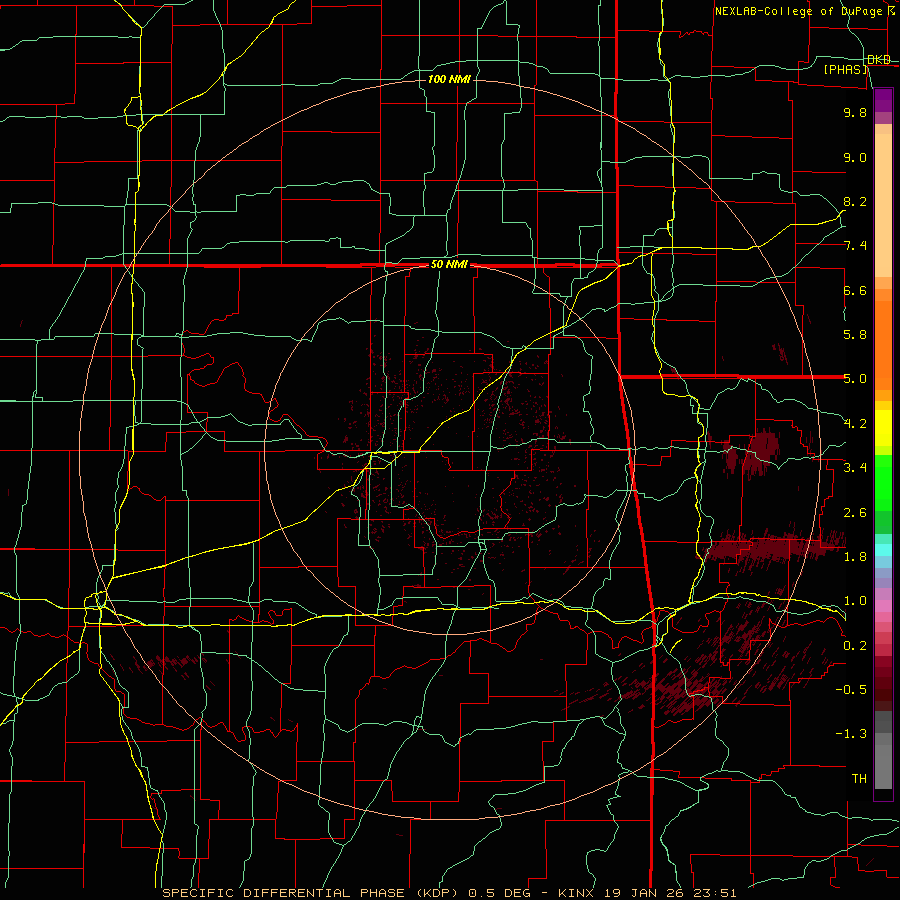Screen dimensions: 900x900
Task: Select the 6.6 scale label
Action: pyautogui.click(x=855, y=290)
